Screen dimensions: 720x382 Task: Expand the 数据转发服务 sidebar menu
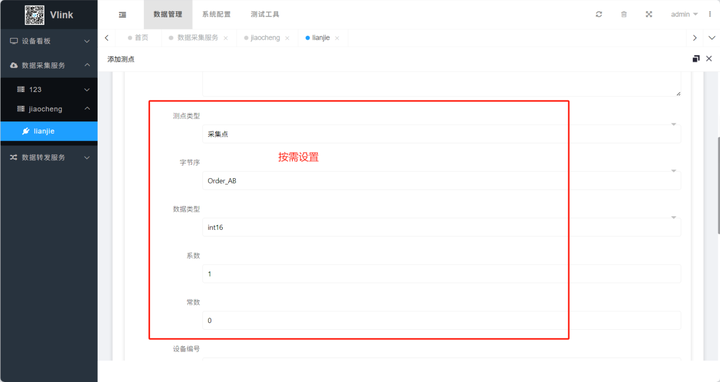point(49,157)
